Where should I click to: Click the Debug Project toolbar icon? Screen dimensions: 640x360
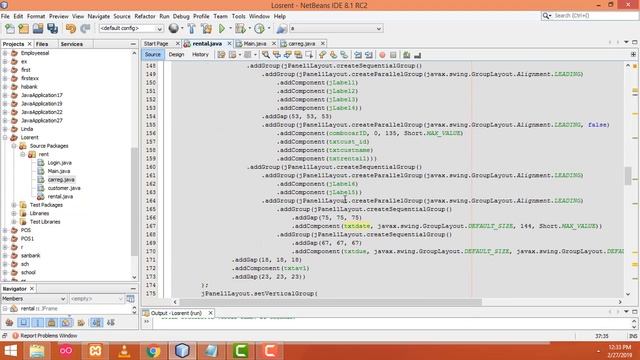pyautogui.click(x=240, y=29)
